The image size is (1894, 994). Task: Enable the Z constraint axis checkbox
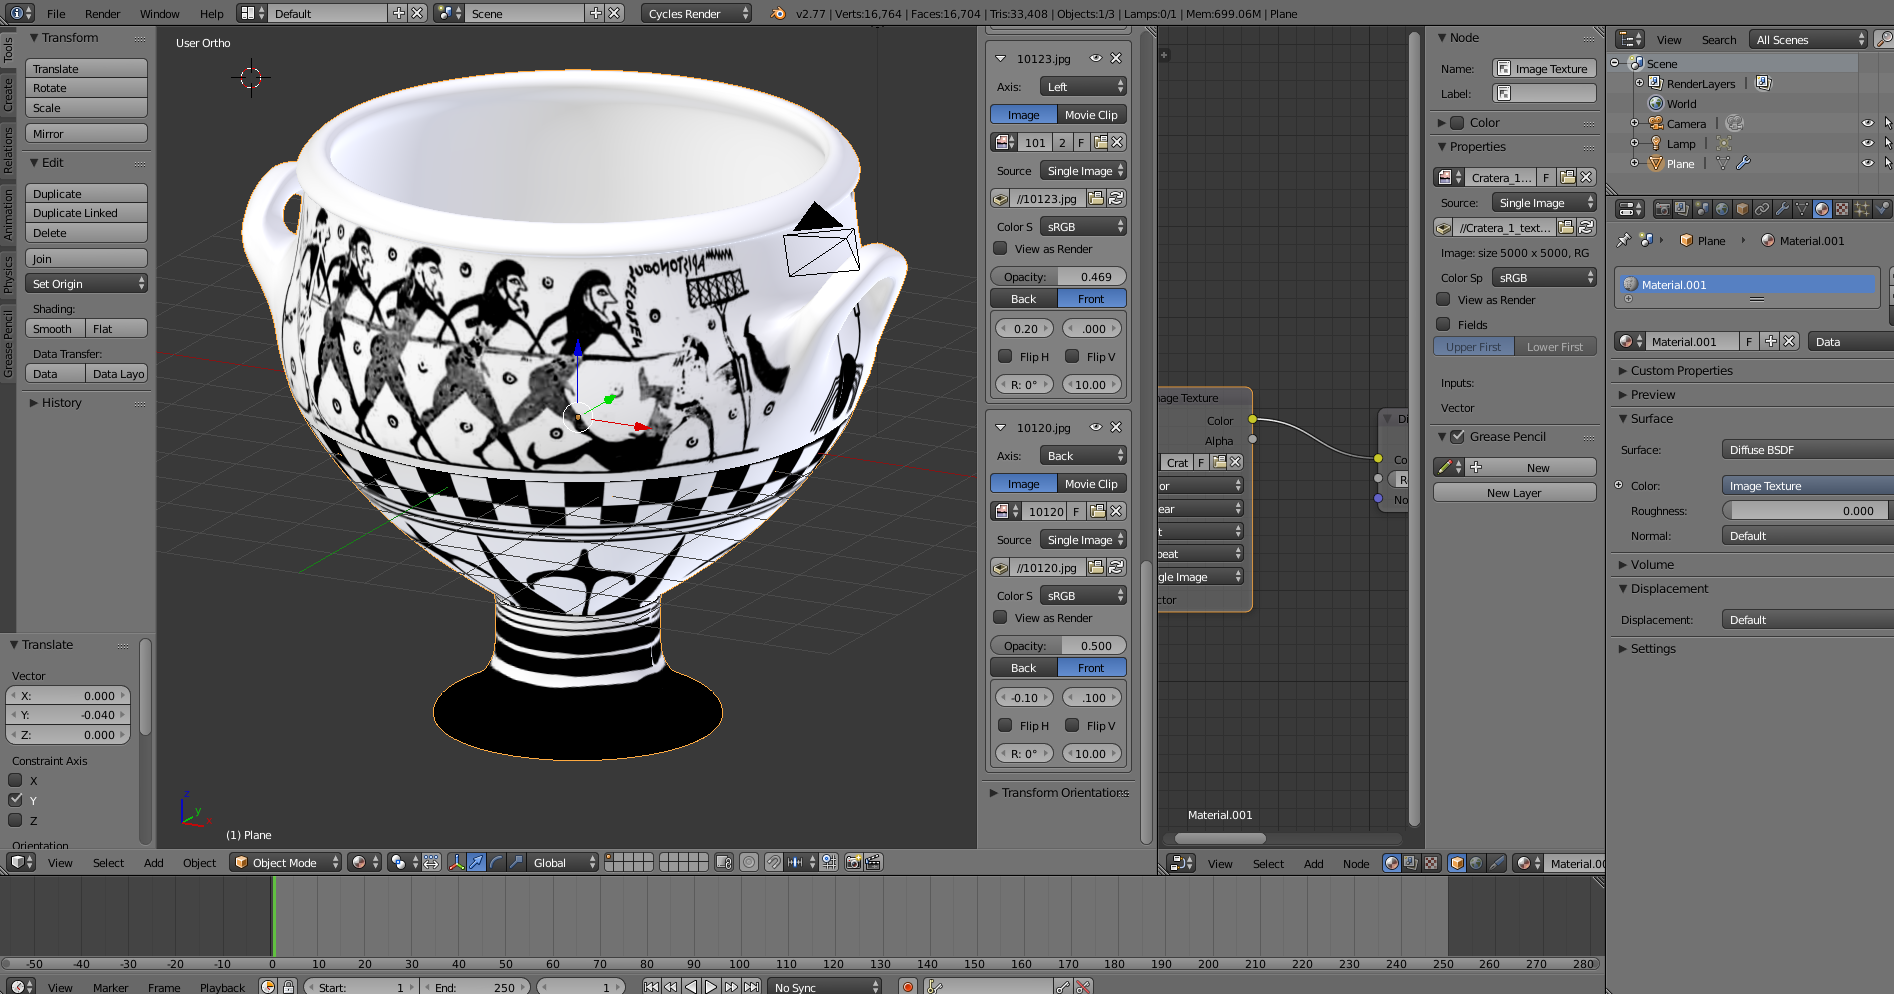tap(16, 820)
